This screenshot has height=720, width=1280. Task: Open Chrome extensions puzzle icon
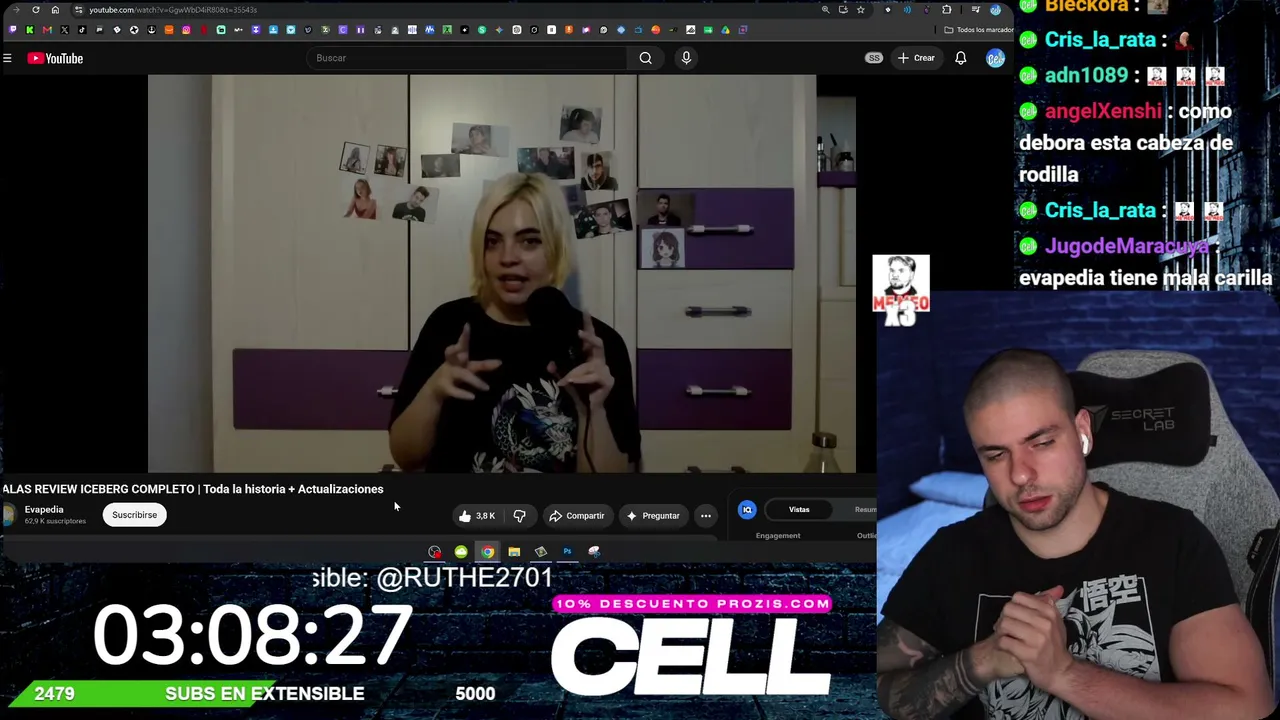point(946,10)
